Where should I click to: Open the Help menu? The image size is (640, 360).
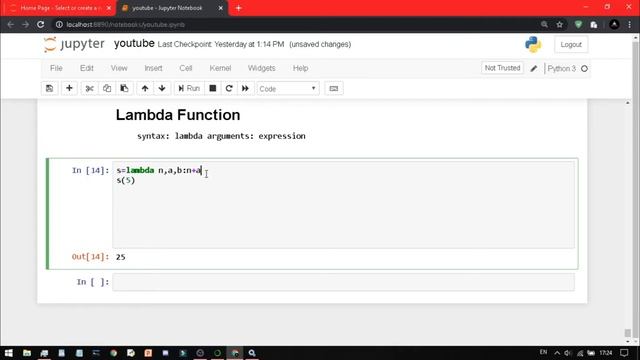(x=300, y=68)
